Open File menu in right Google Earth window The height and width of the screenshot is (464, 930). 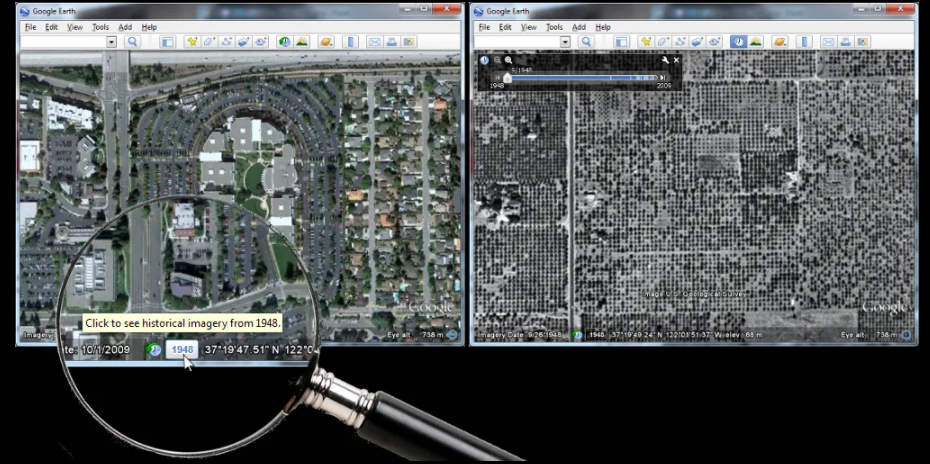[484, 27]
